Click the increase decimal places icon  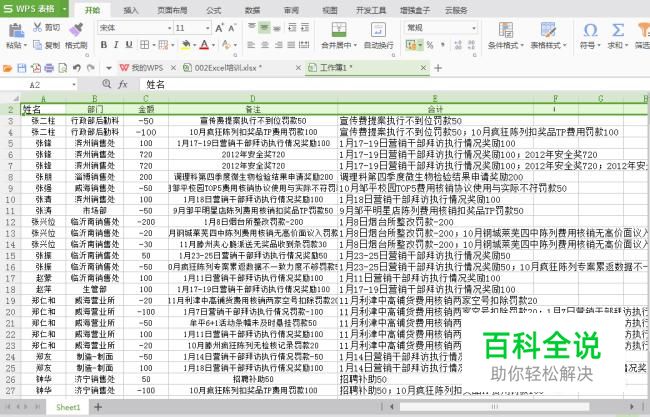[x=458, y=45]
